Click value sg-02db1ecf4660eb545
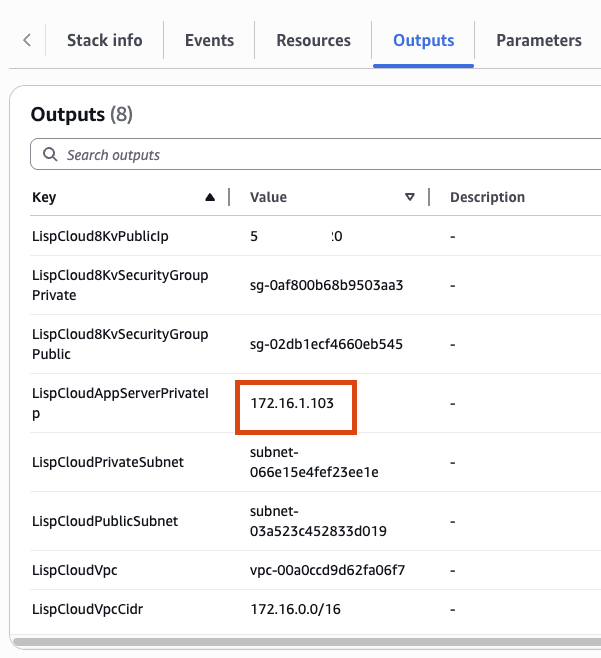 click(326, 344)
